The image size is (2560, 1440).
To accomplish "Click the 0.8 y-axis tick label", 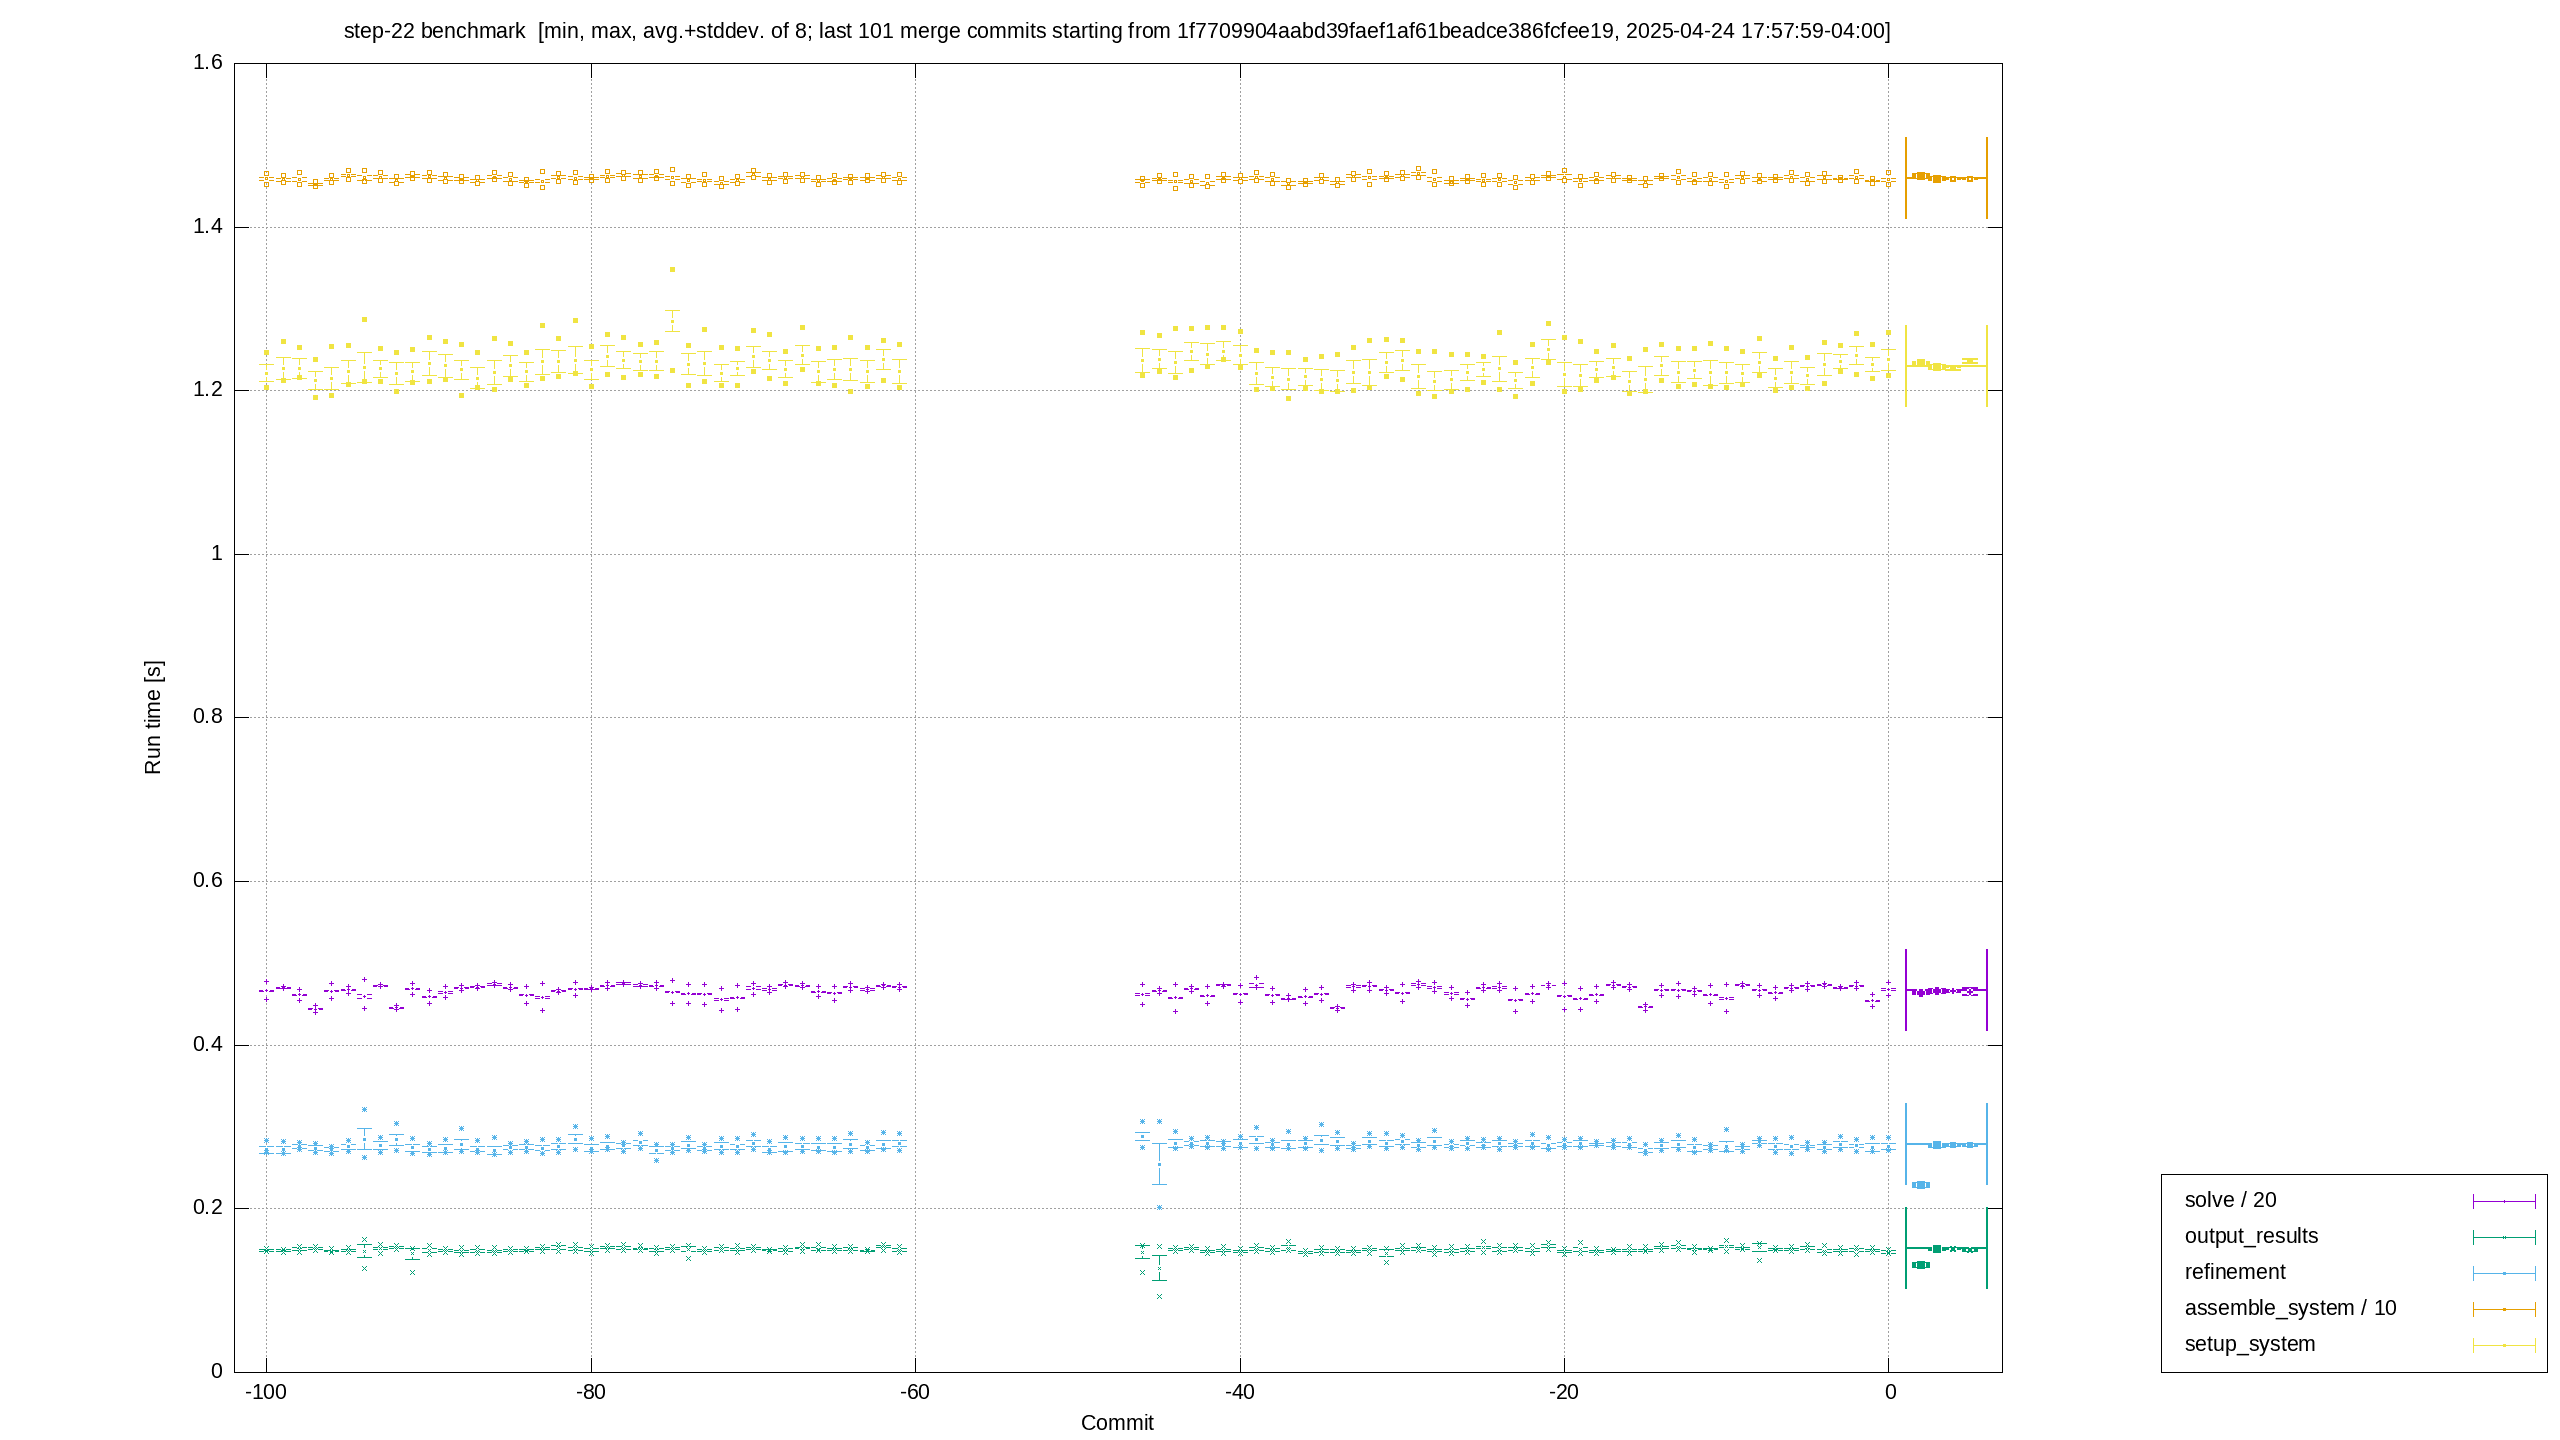I will point(208,717).
